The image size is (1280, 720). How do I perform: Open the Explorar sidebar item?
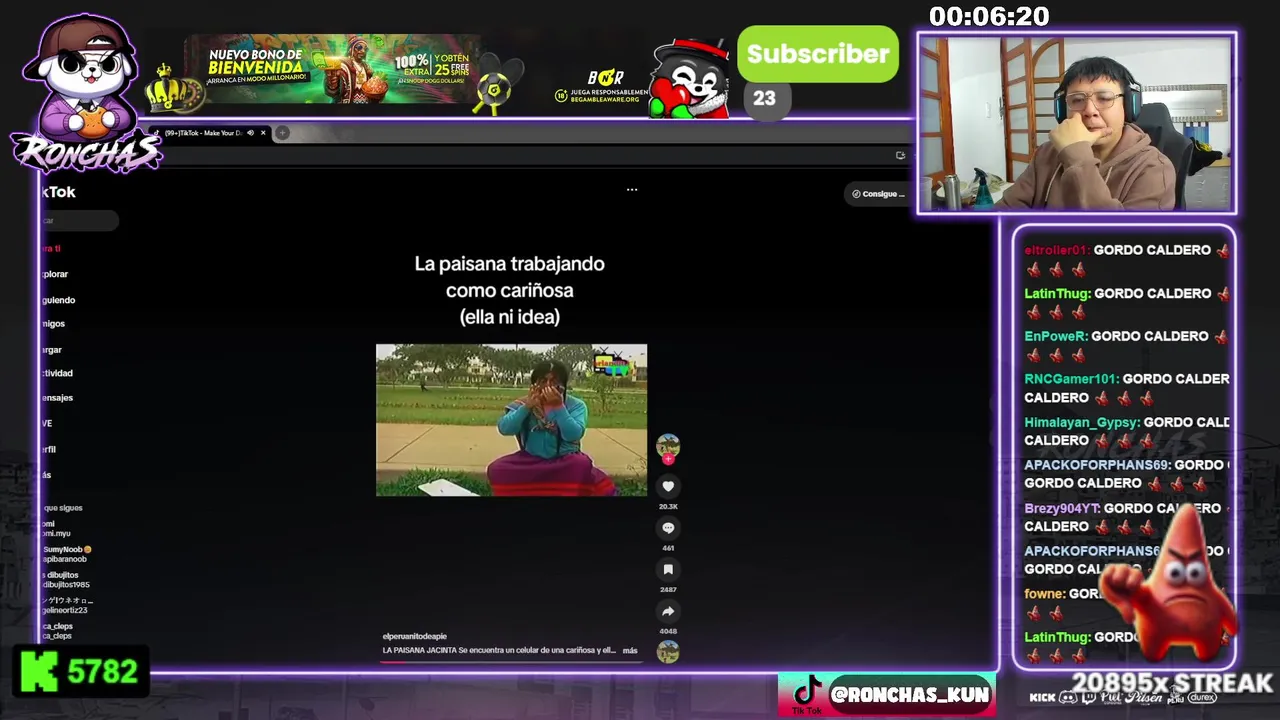coord(55,274)
